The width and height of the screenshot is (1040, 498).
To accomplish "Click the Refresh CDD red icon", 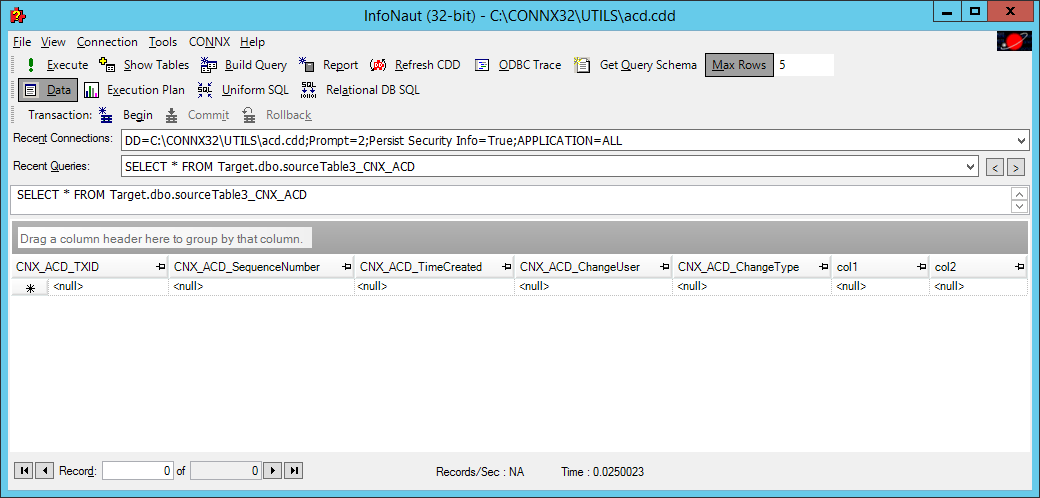I will (378, 65).
